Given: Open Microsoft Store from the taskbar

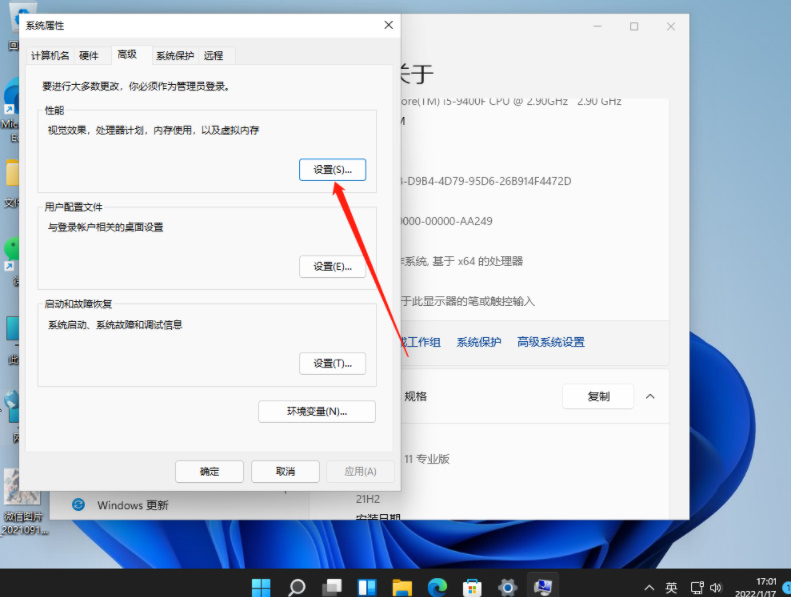Looking at the screenshot, I should [472, 587].
